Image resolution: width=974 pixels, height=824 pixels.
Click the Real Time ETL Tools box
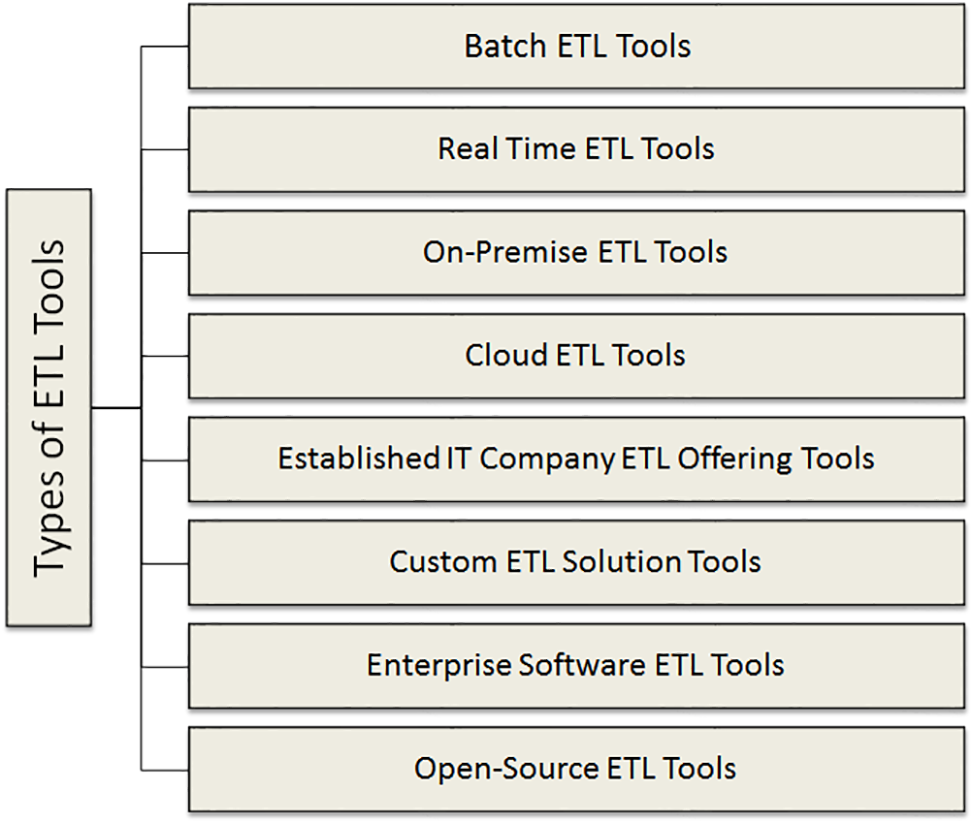[577, 149]
